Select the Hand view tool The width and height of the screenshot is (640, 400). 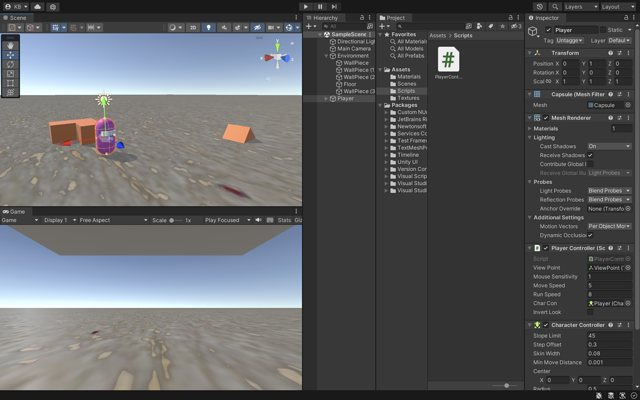[10, 46]
